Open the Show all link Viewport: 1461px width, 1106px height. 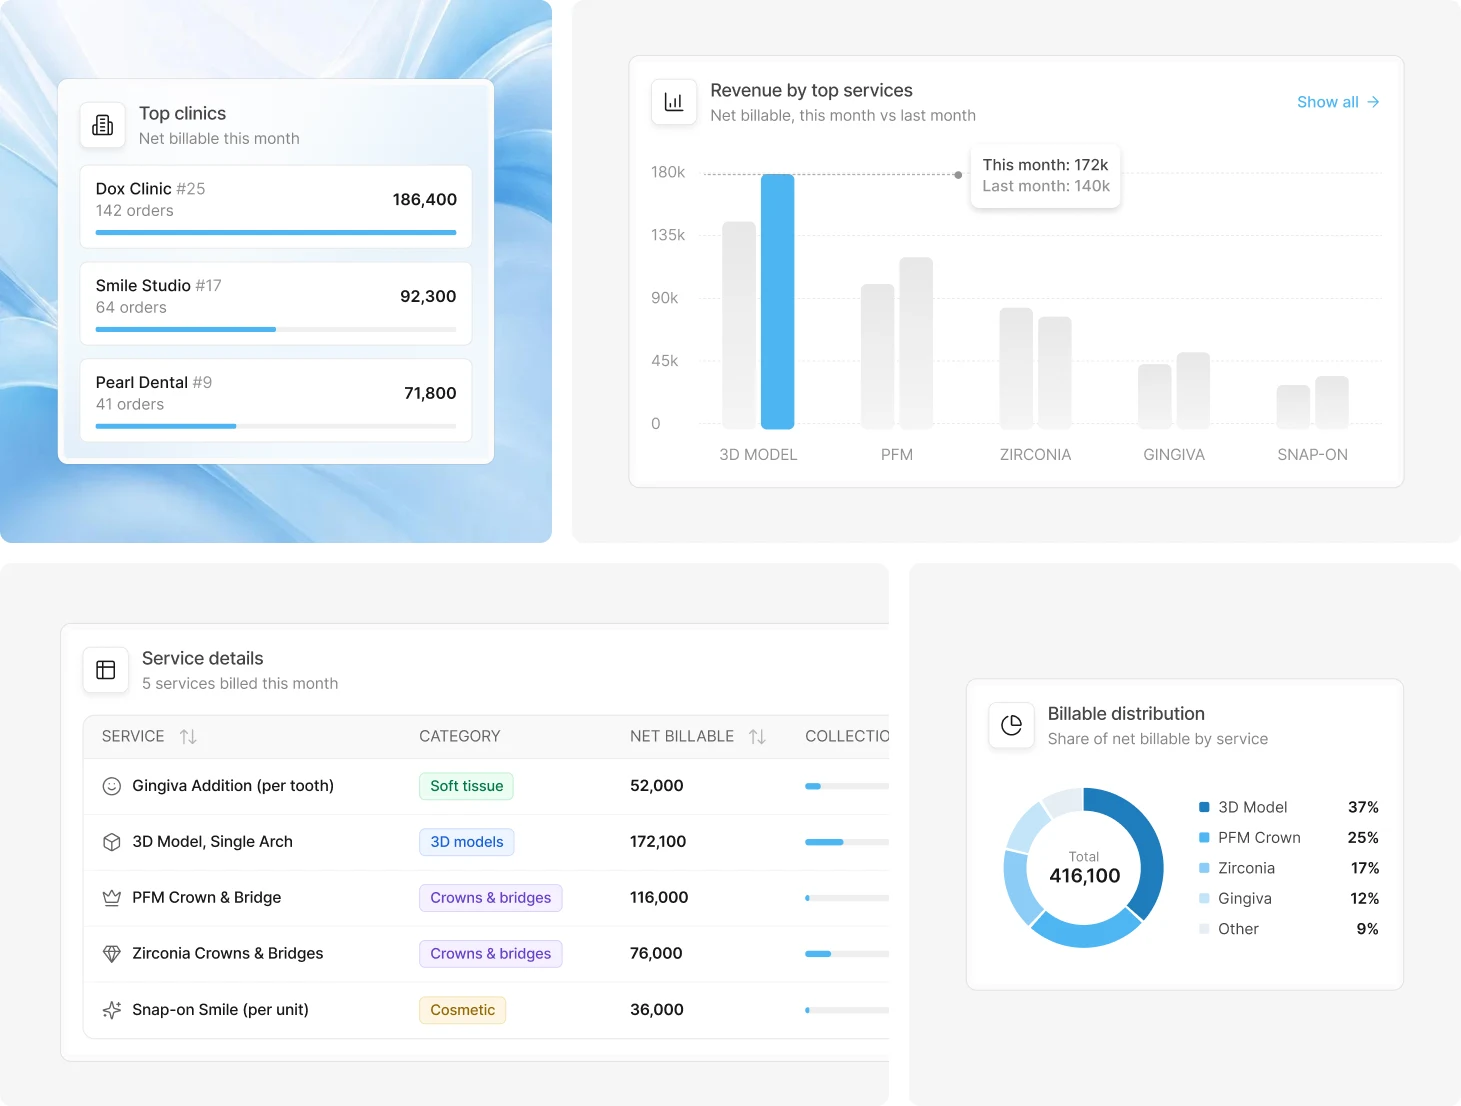1338,102
